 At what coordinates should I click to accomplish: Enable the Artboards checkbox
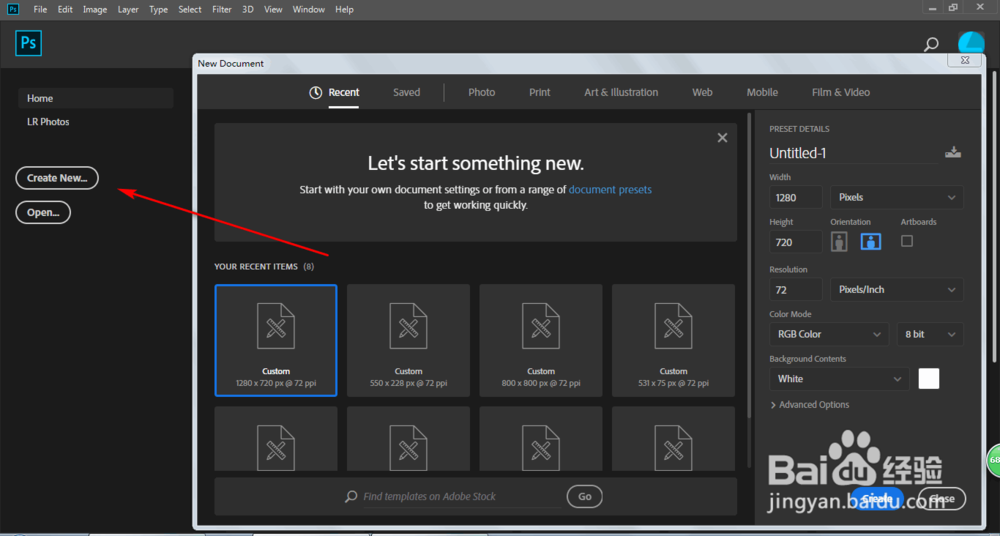907,241
